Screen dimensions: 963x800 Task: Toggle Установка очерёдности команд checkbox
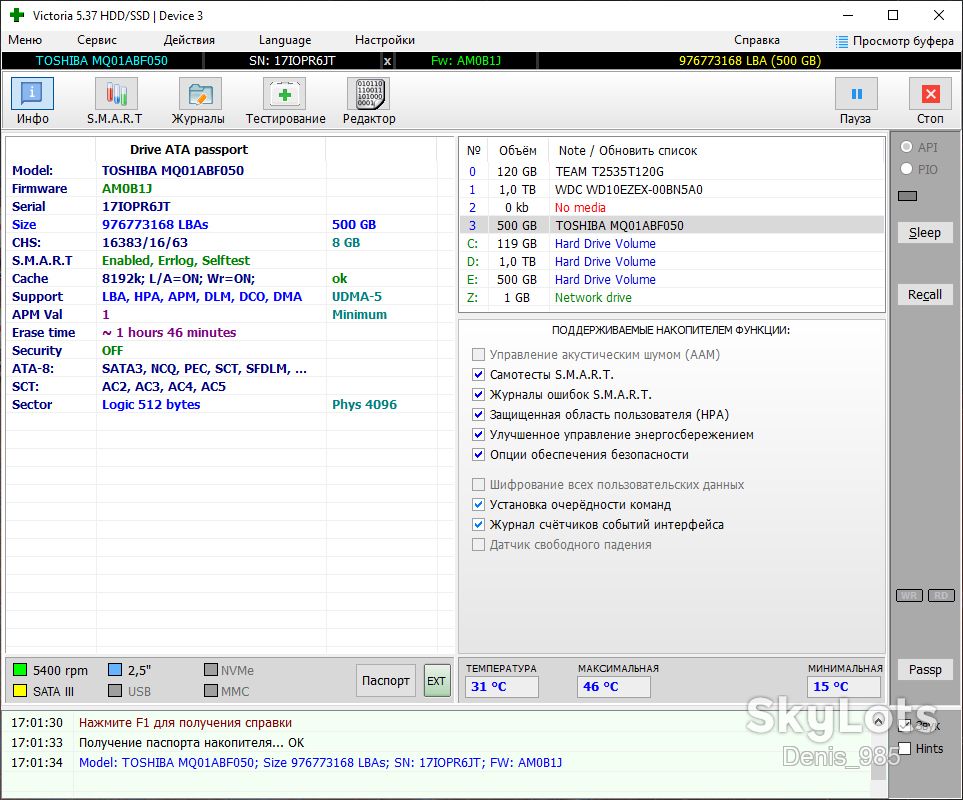click(478, 505)
